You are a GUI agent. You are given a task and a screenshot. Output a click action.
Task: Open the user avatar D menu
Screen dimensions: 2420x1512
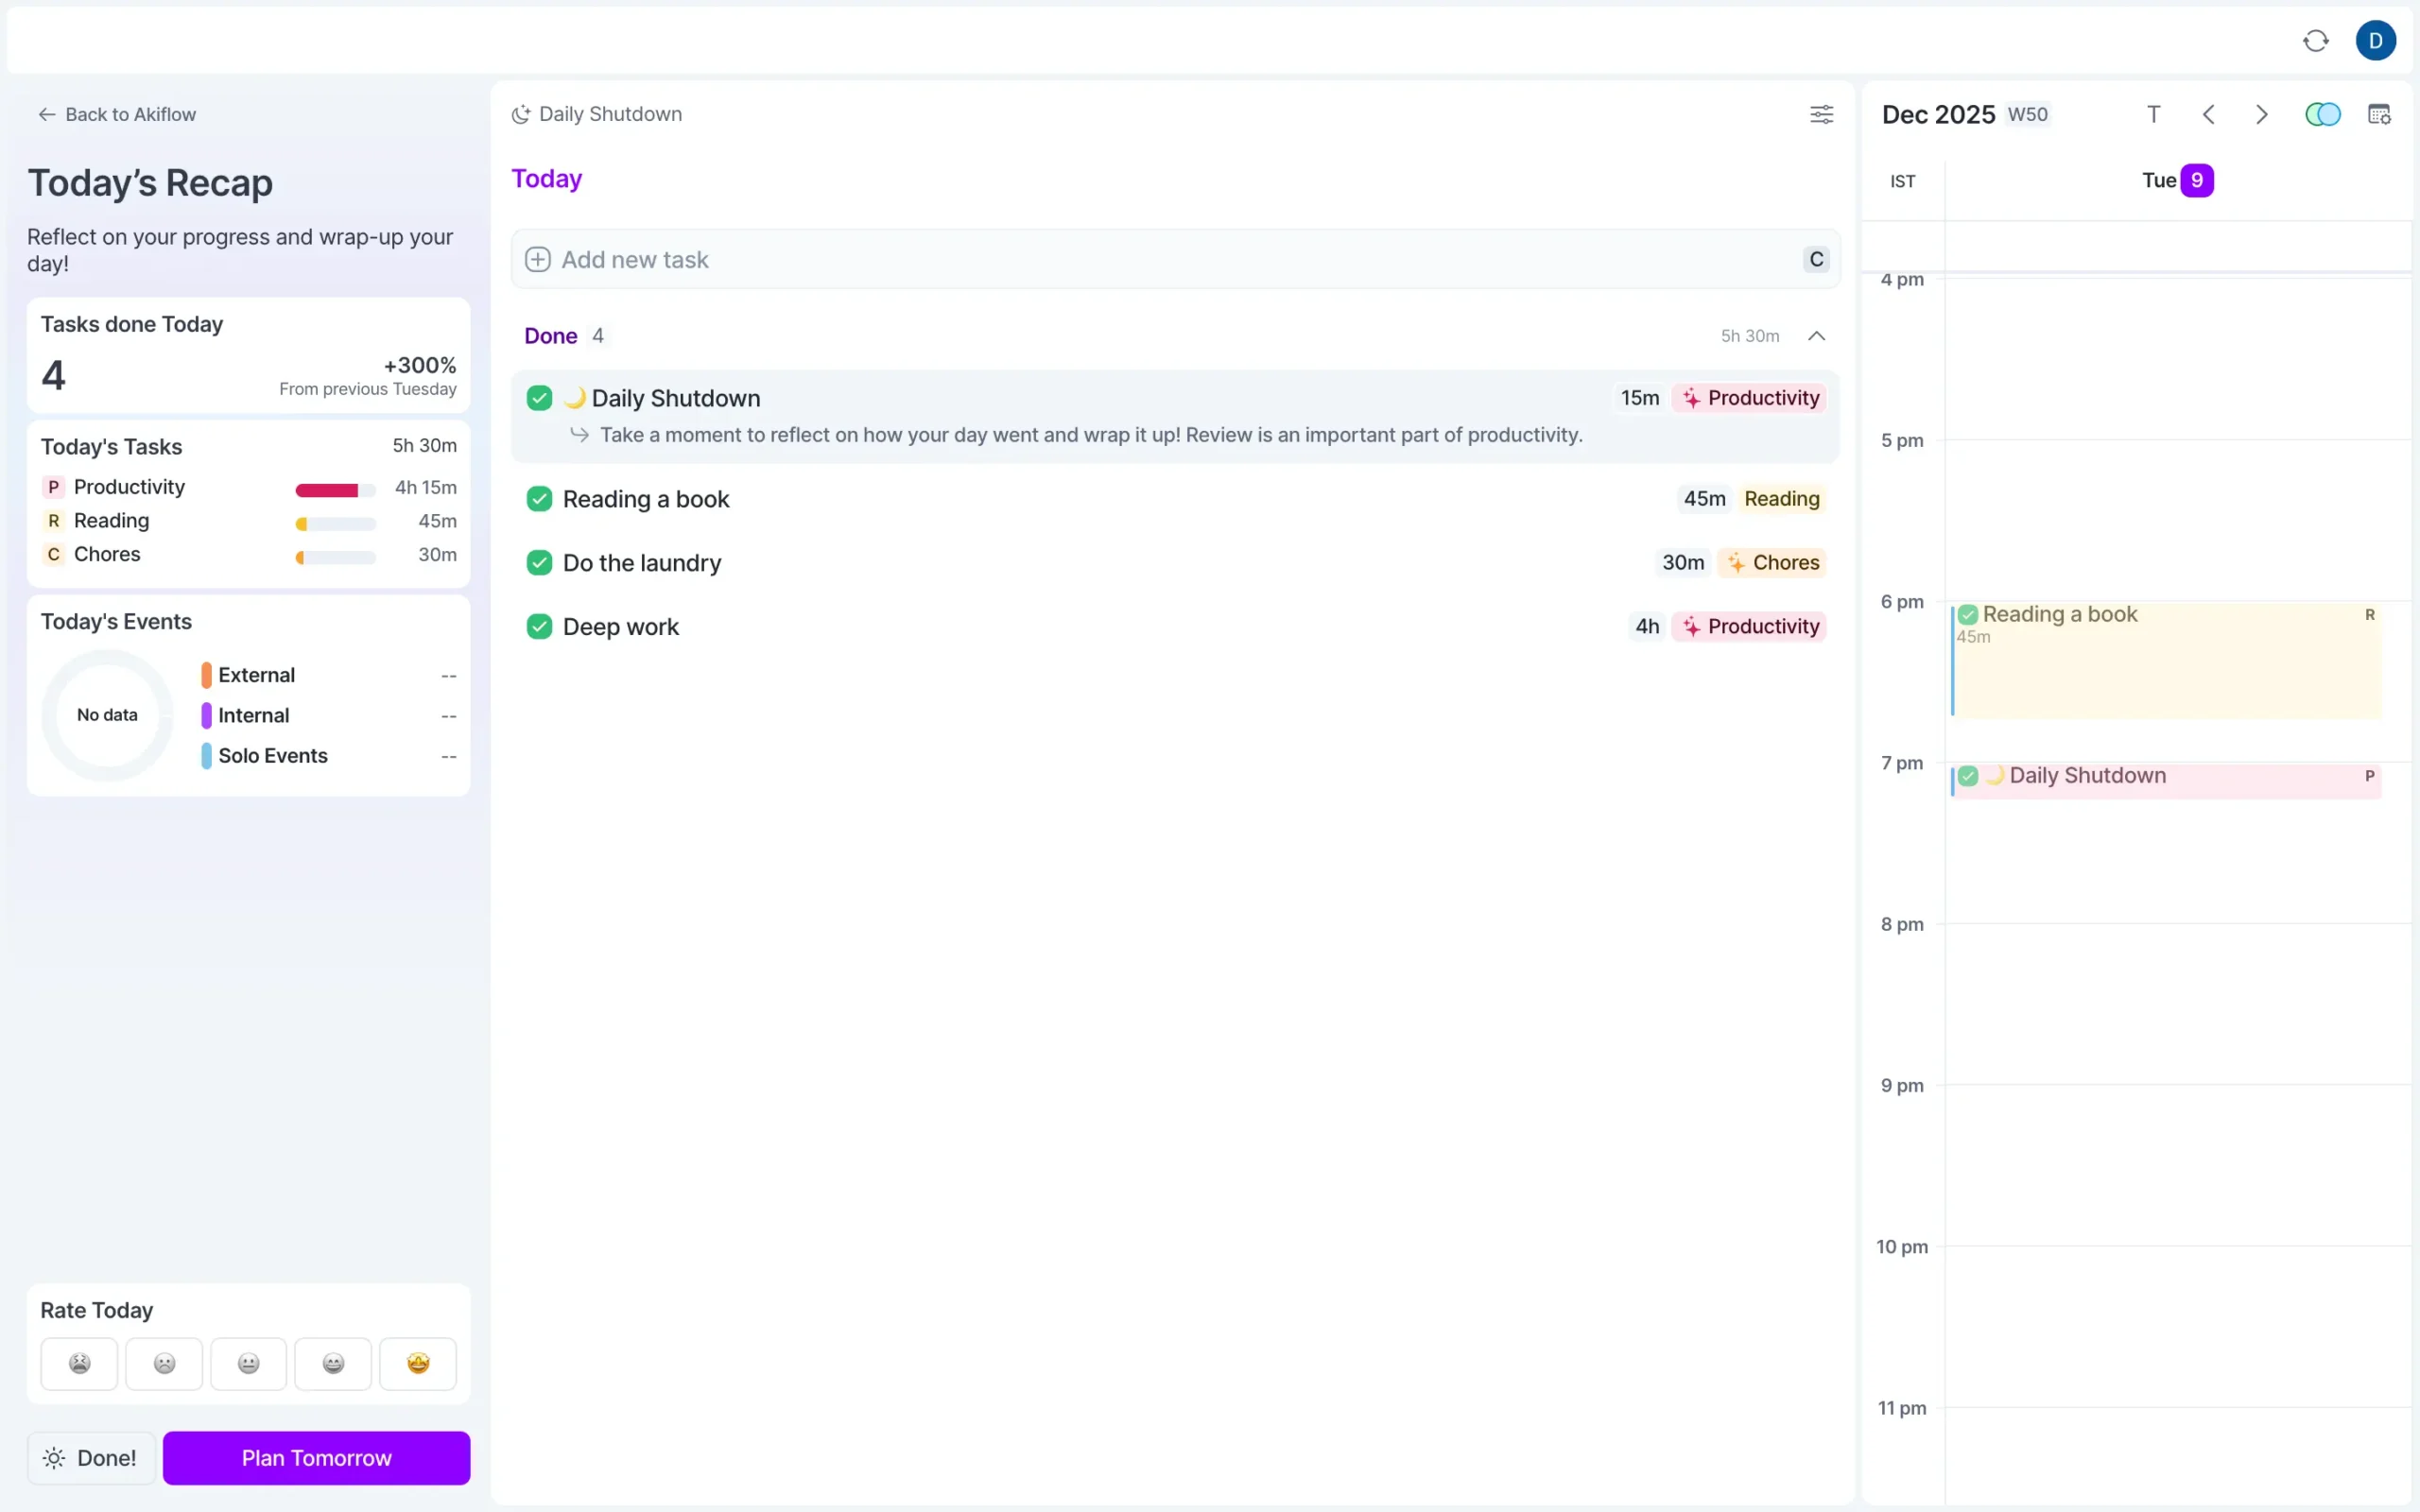click(2375, 41)
